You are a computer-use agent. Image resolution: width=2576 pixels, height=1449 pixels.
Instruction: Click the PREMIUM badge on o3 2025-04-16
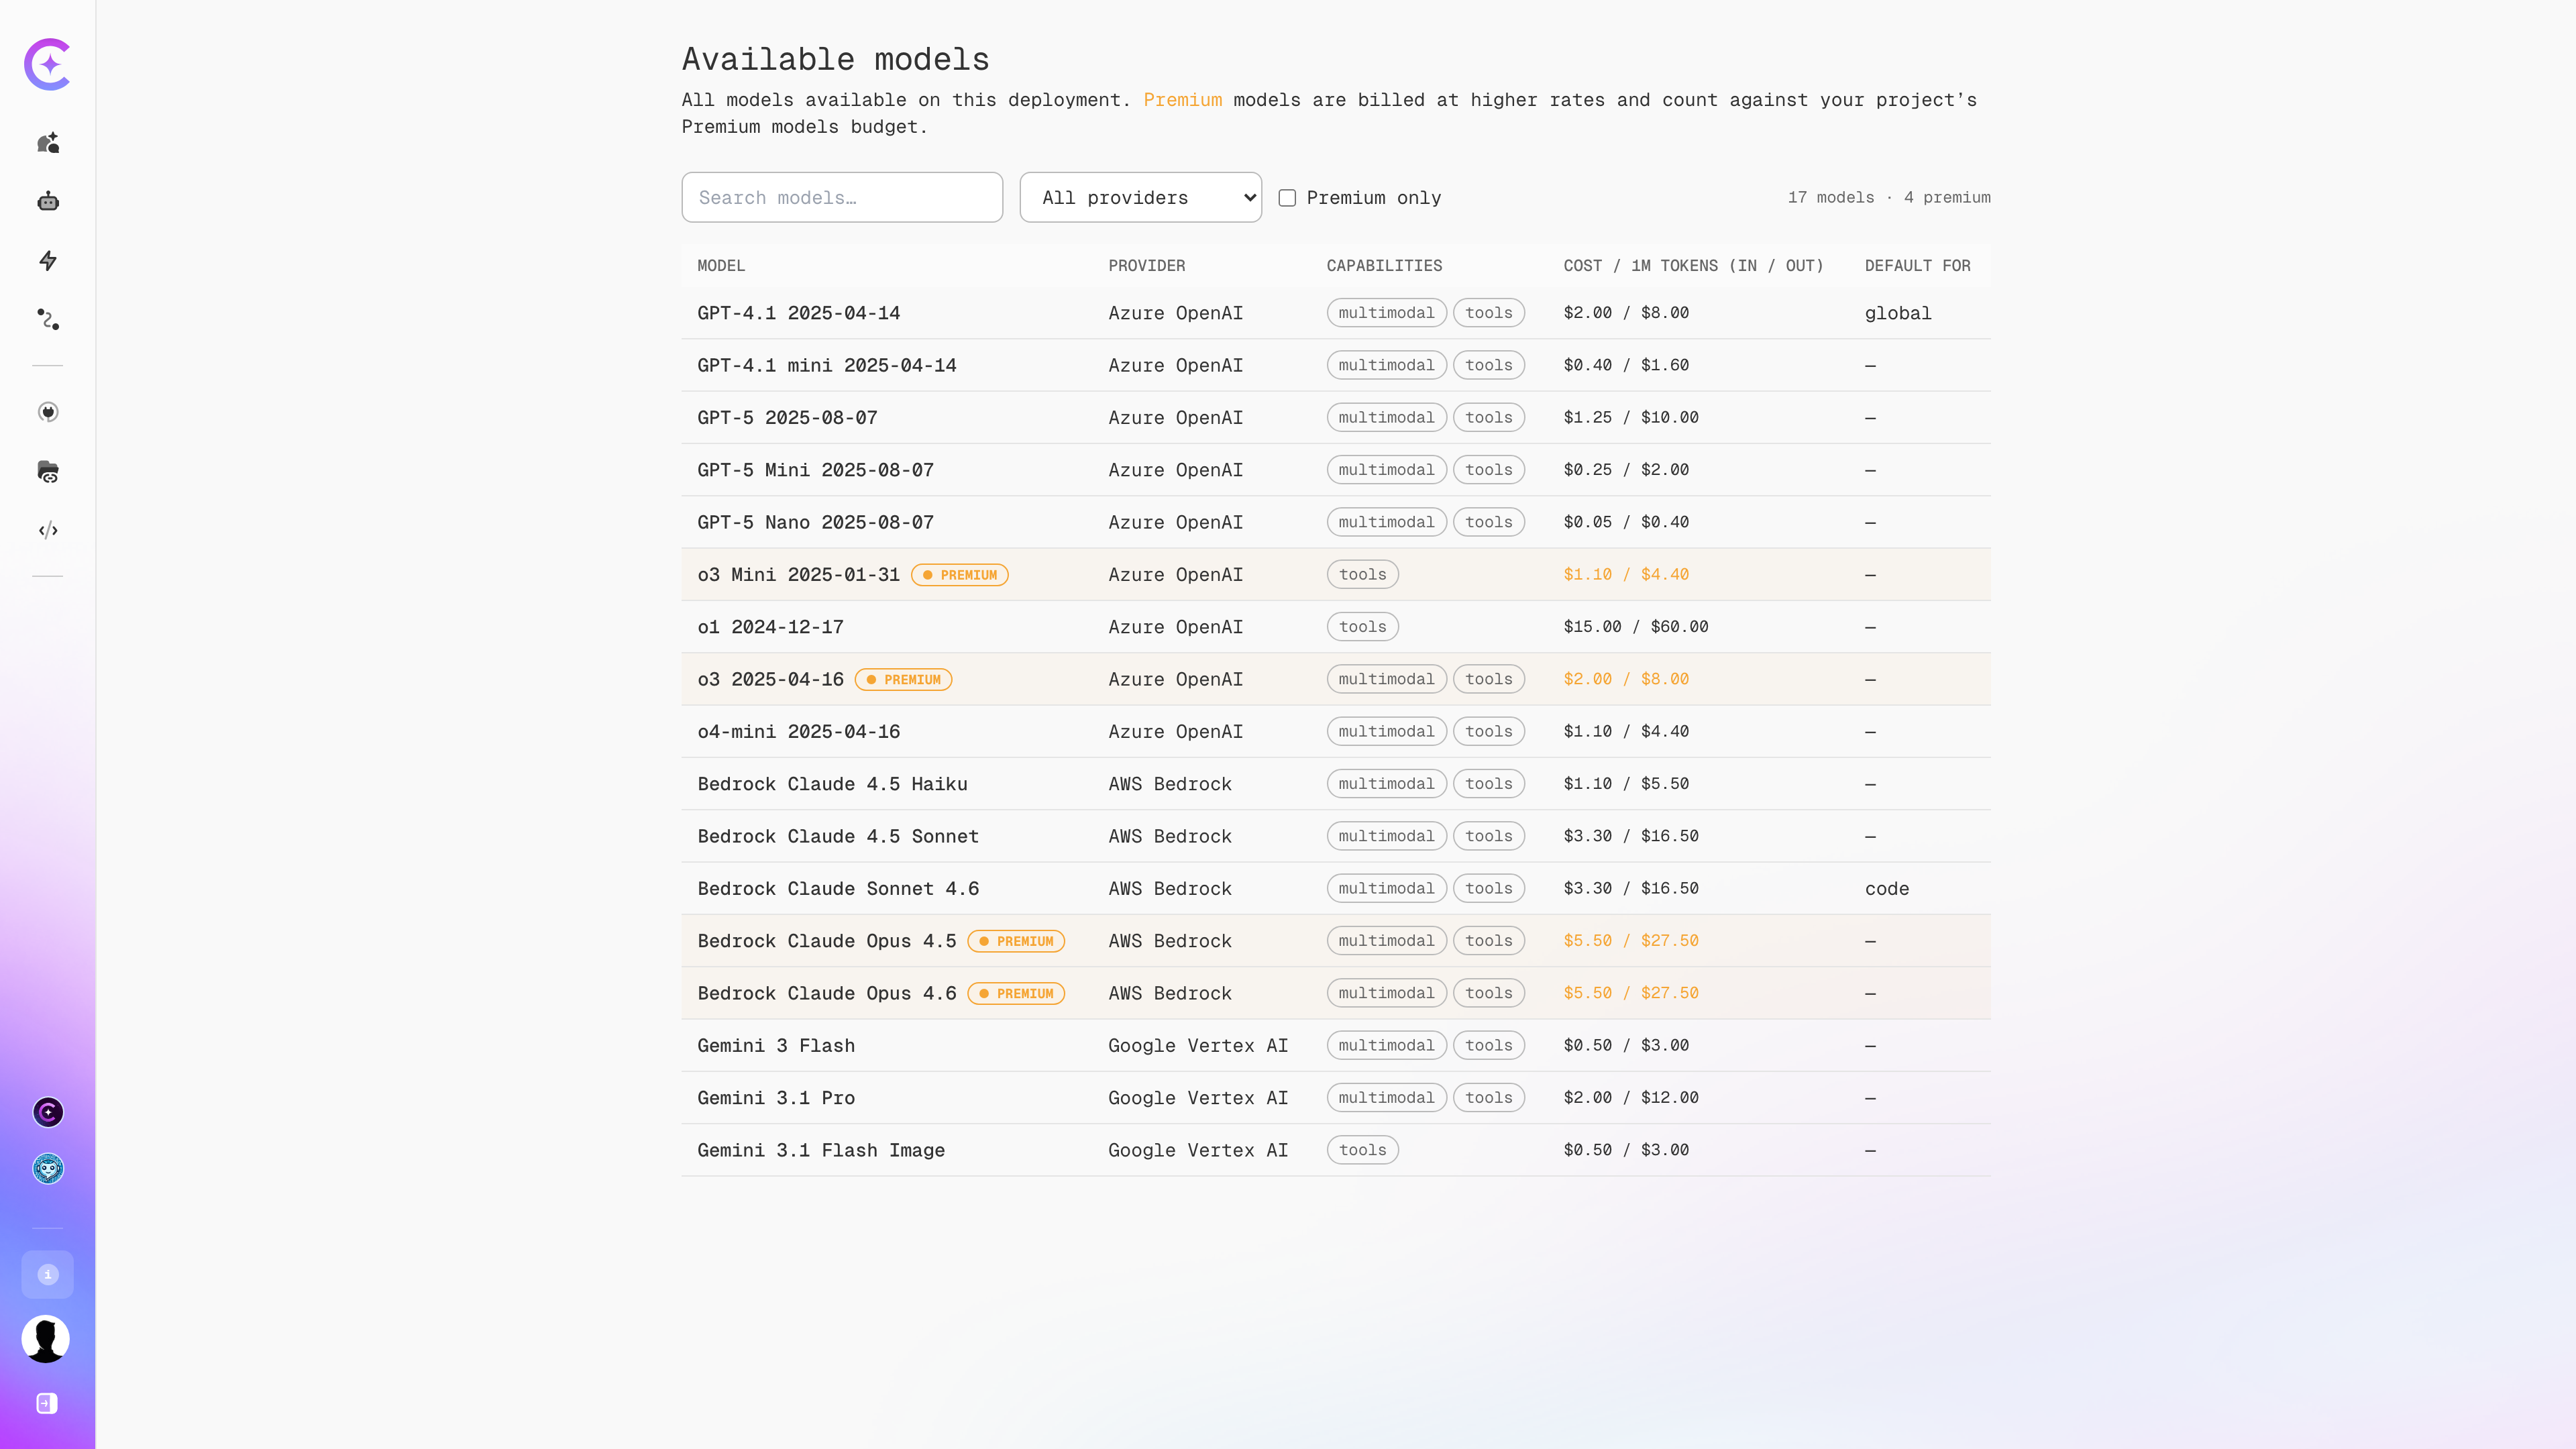[903, 680]
